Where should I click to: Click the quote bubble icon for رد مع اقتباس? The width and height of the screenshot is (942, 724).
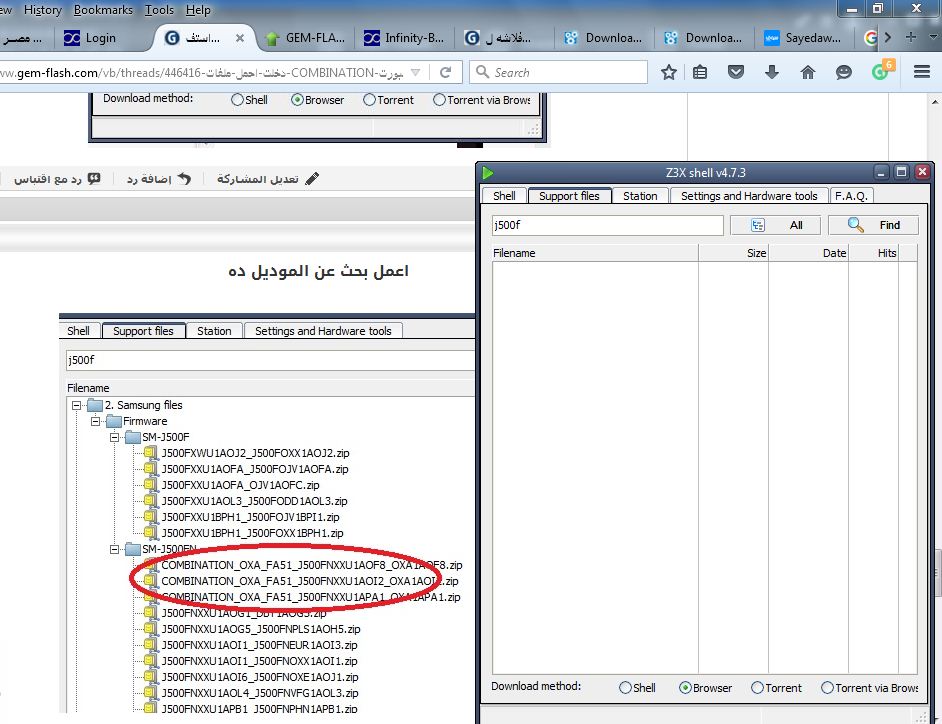[94, 178]
